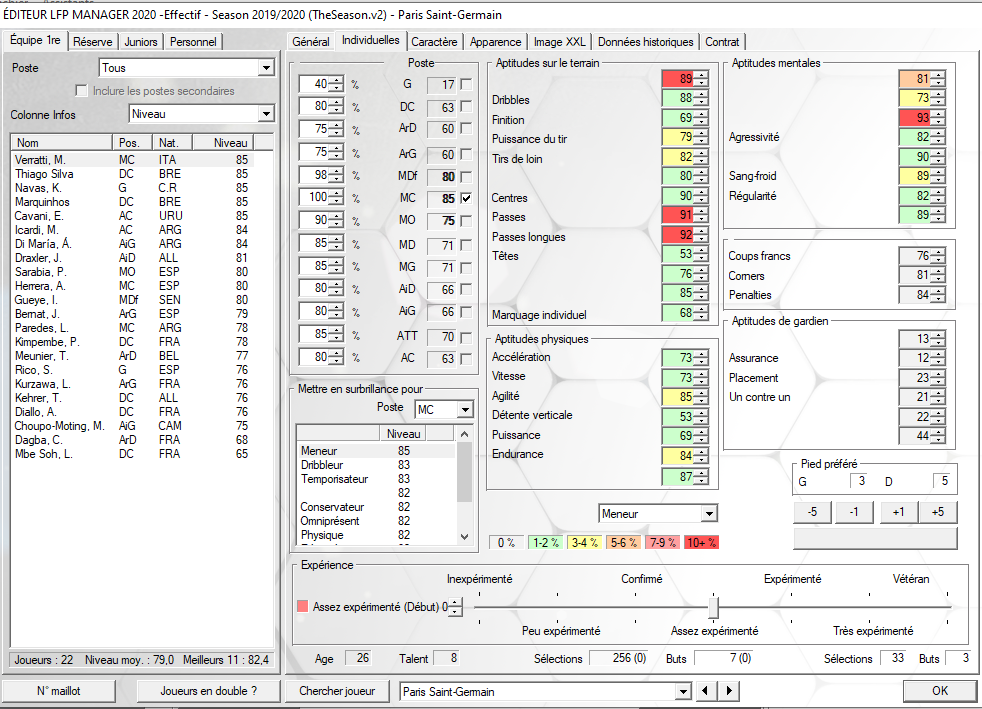982x709 pixels.
Task: Open the Image XXL tab
Action: click(x=559, y=42)
